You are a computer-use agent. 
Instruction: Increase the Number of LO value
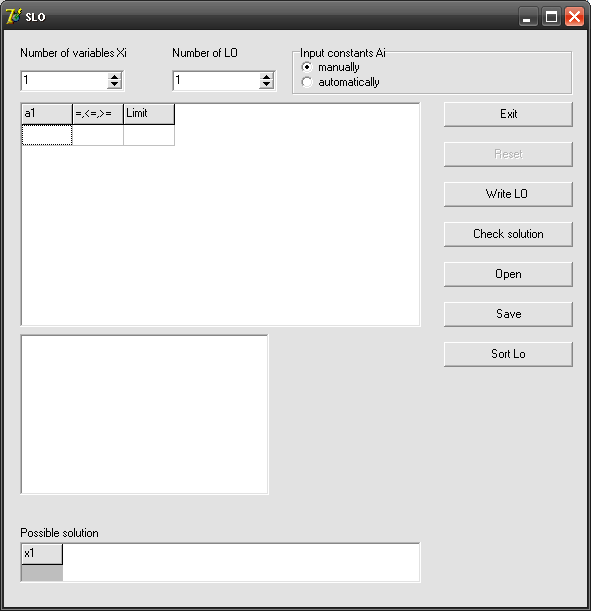pyautogui.click(x=266, y=77)
